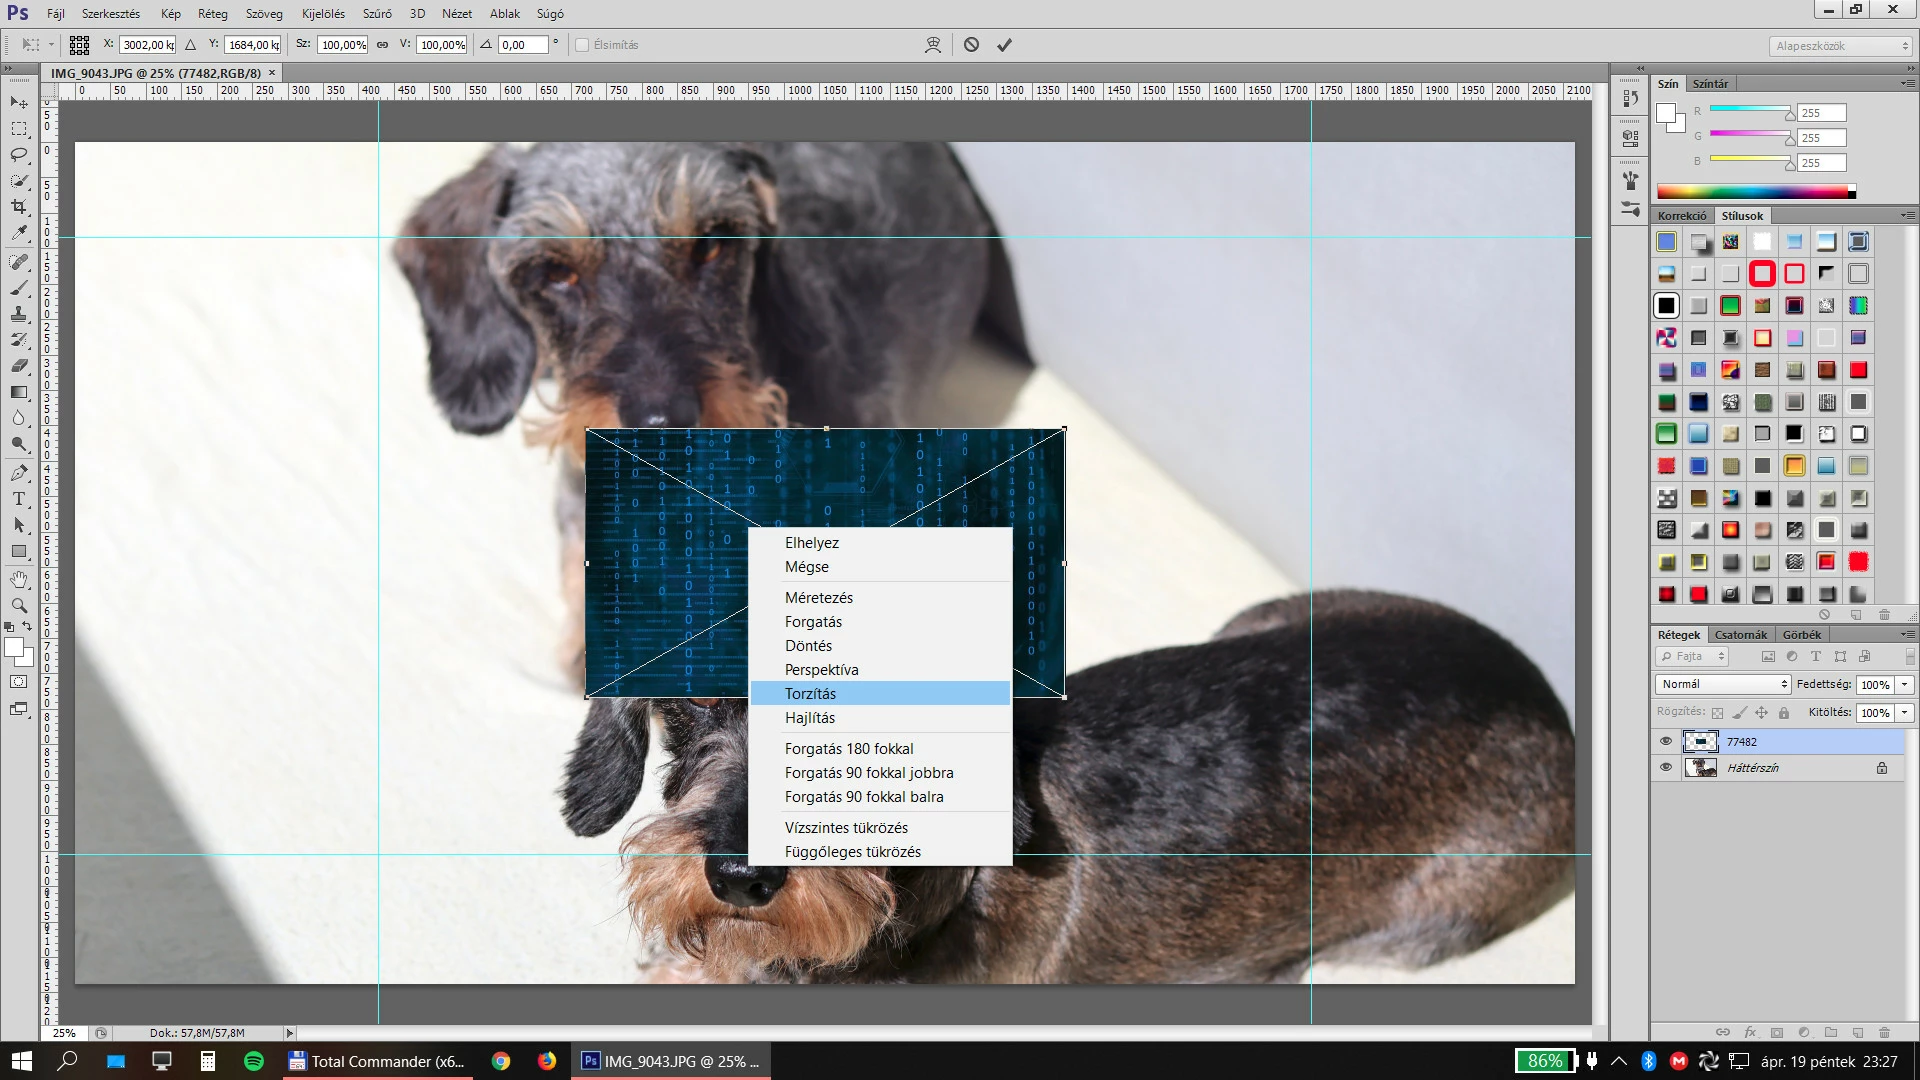Image resolution: width=1920 pixels, height=1080 pixels.
Task: Pick the Lasso tool
Action: (19, 155)
